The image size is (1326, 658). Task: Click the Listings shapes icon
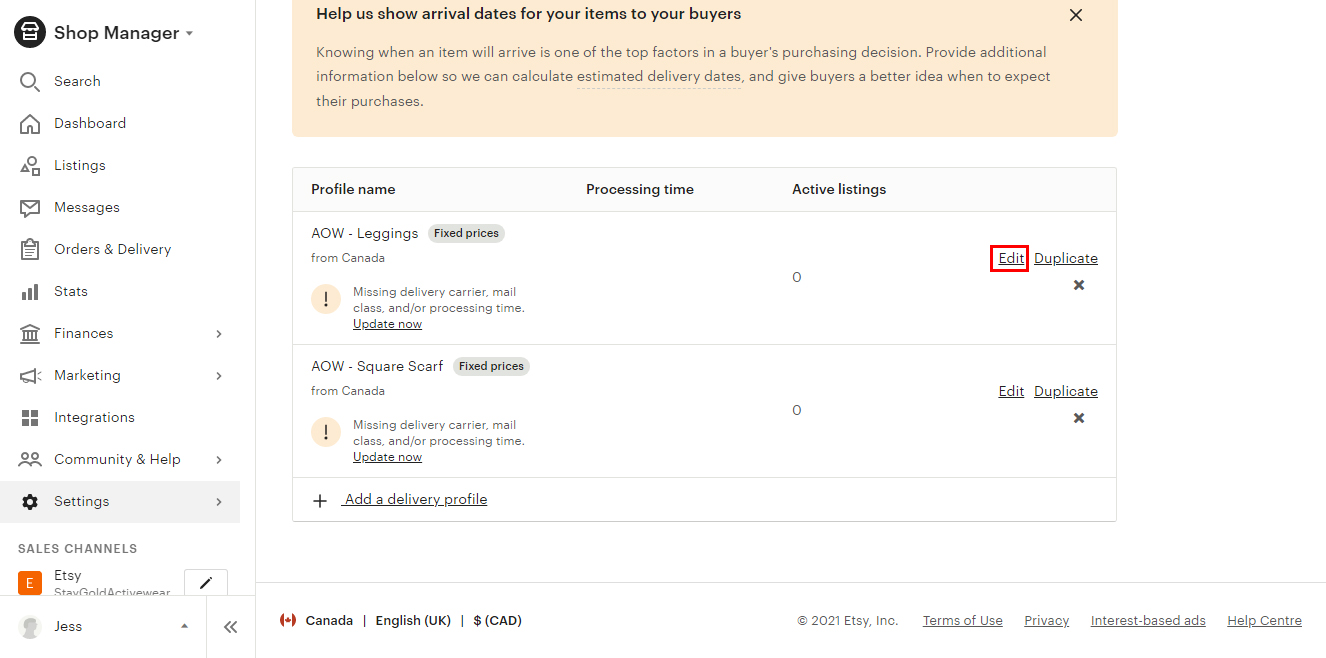pos(30,165)
